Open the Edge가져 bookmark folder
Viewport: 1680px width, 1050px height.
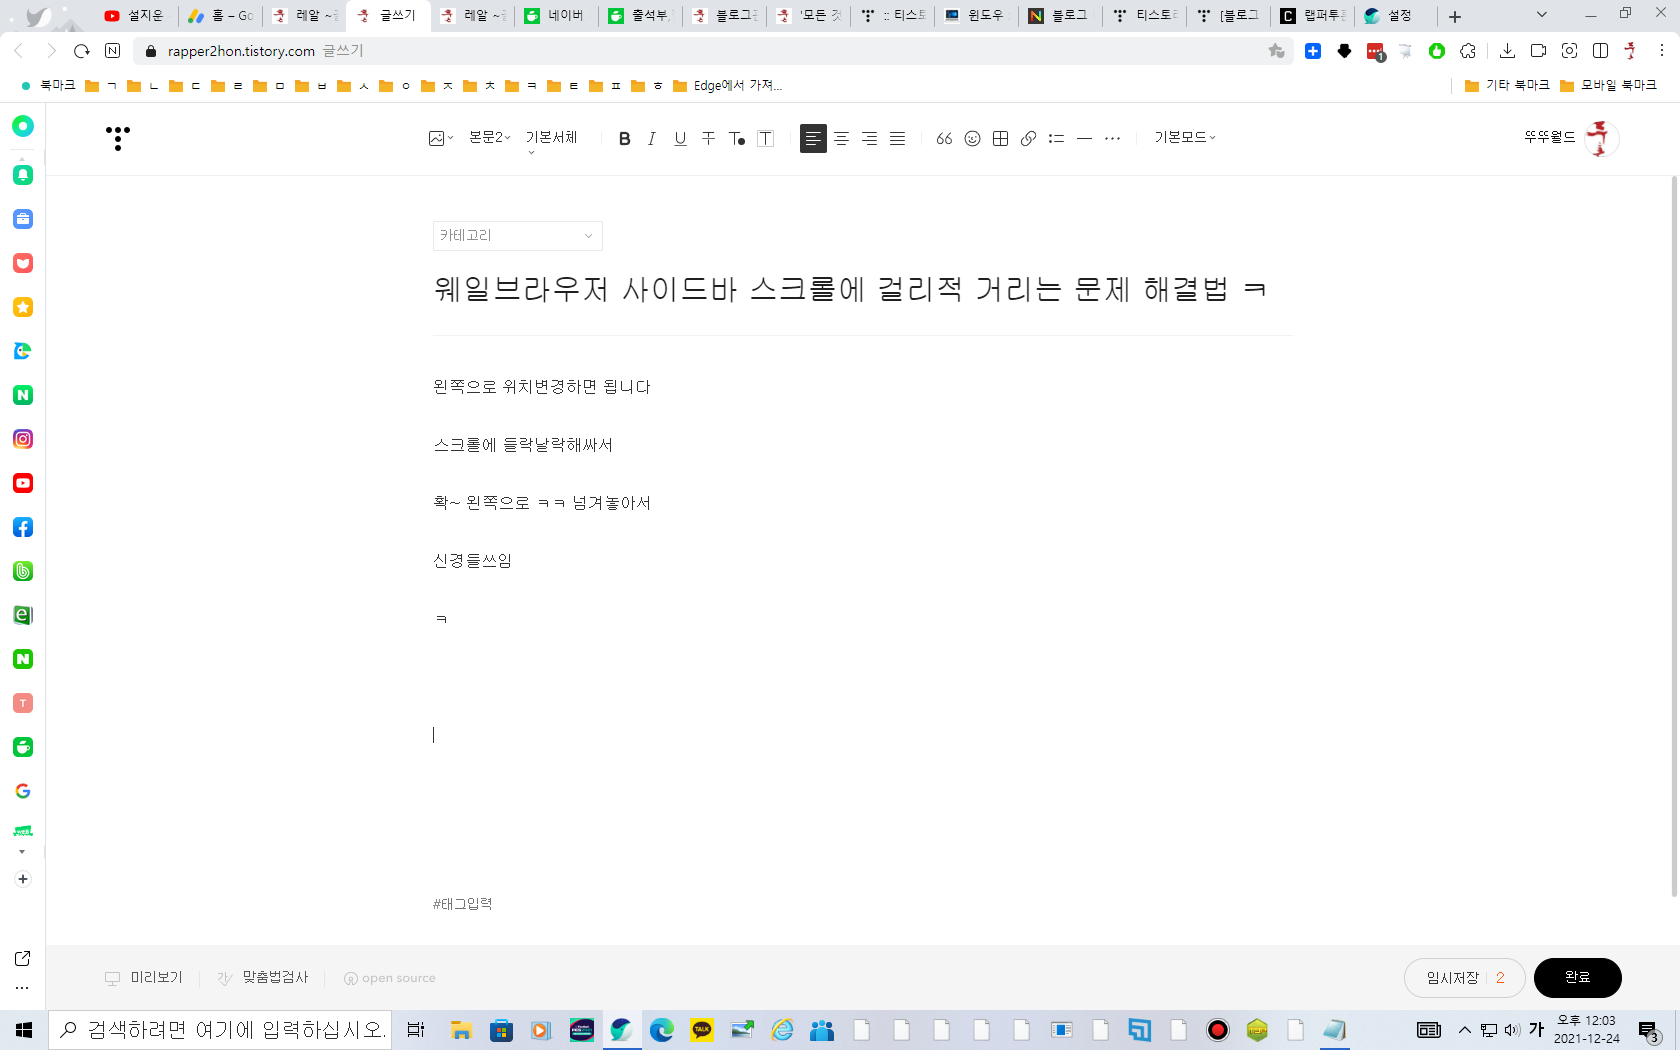pos(727,86)
